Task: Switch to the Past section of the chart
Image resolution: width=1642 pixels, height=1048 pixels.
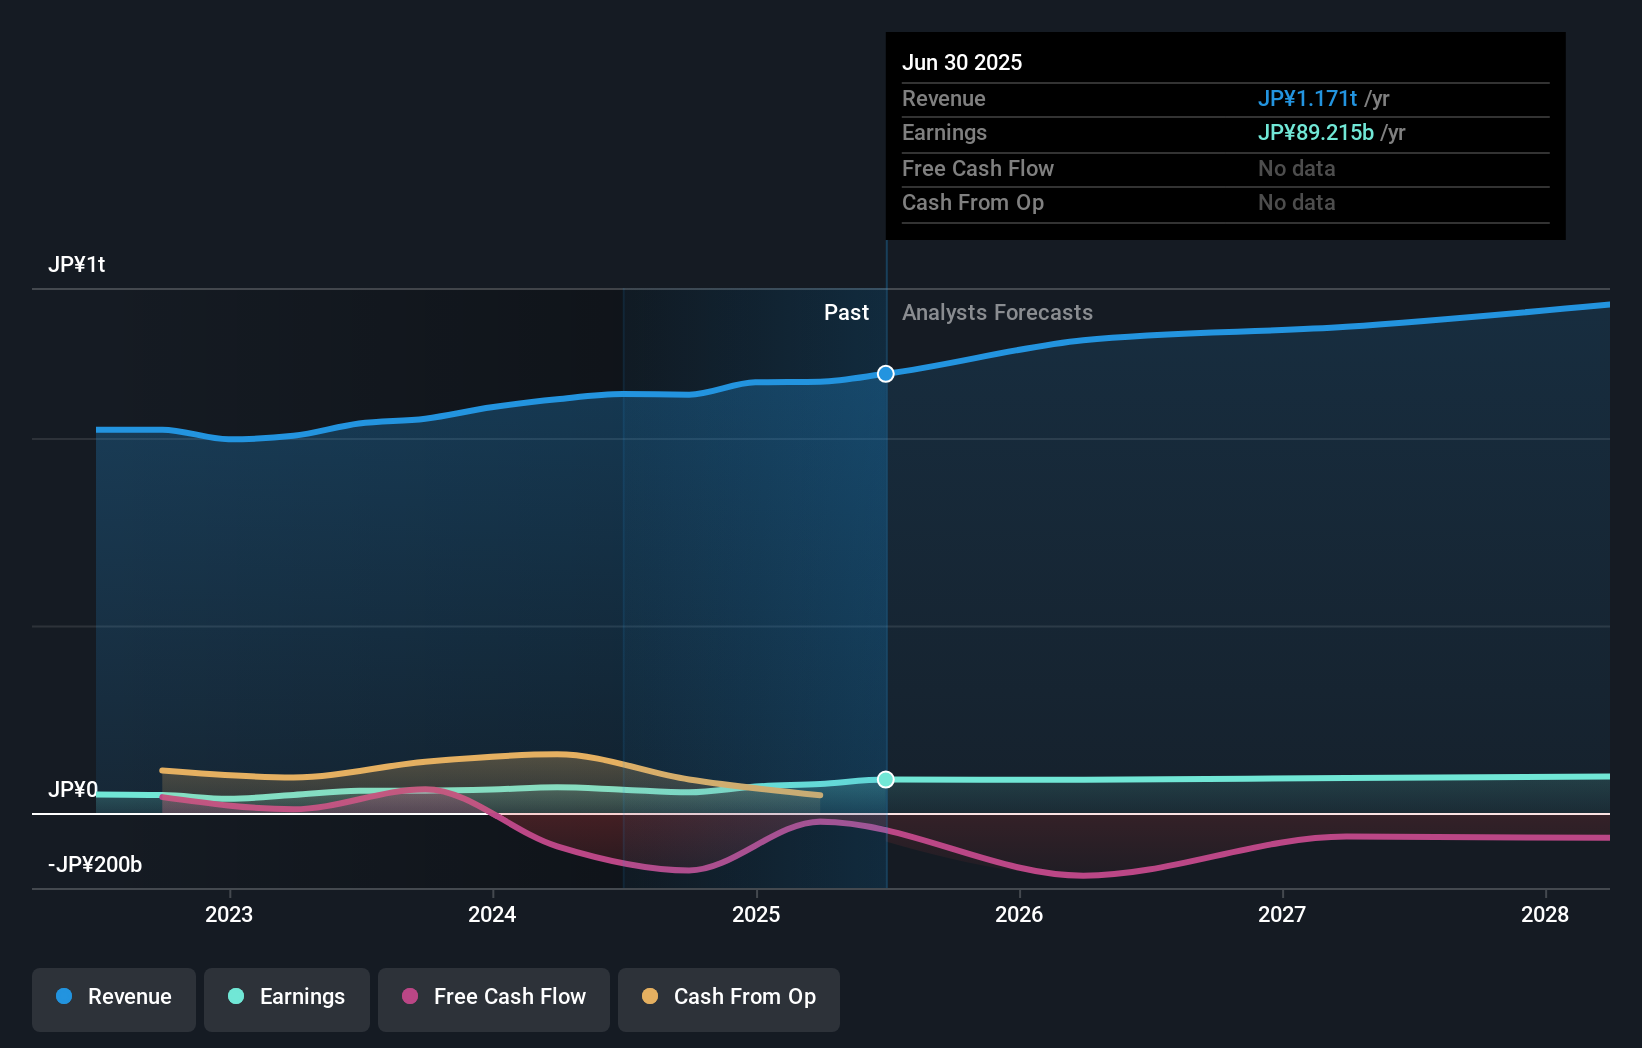Action: tap(847, 312)
